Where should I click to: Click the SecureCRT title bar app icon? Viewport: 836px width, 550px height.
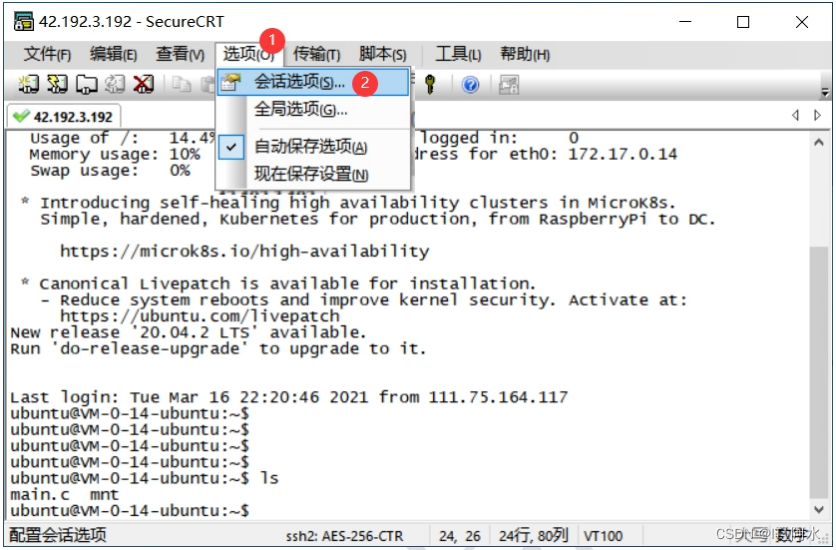pos(23,22)
